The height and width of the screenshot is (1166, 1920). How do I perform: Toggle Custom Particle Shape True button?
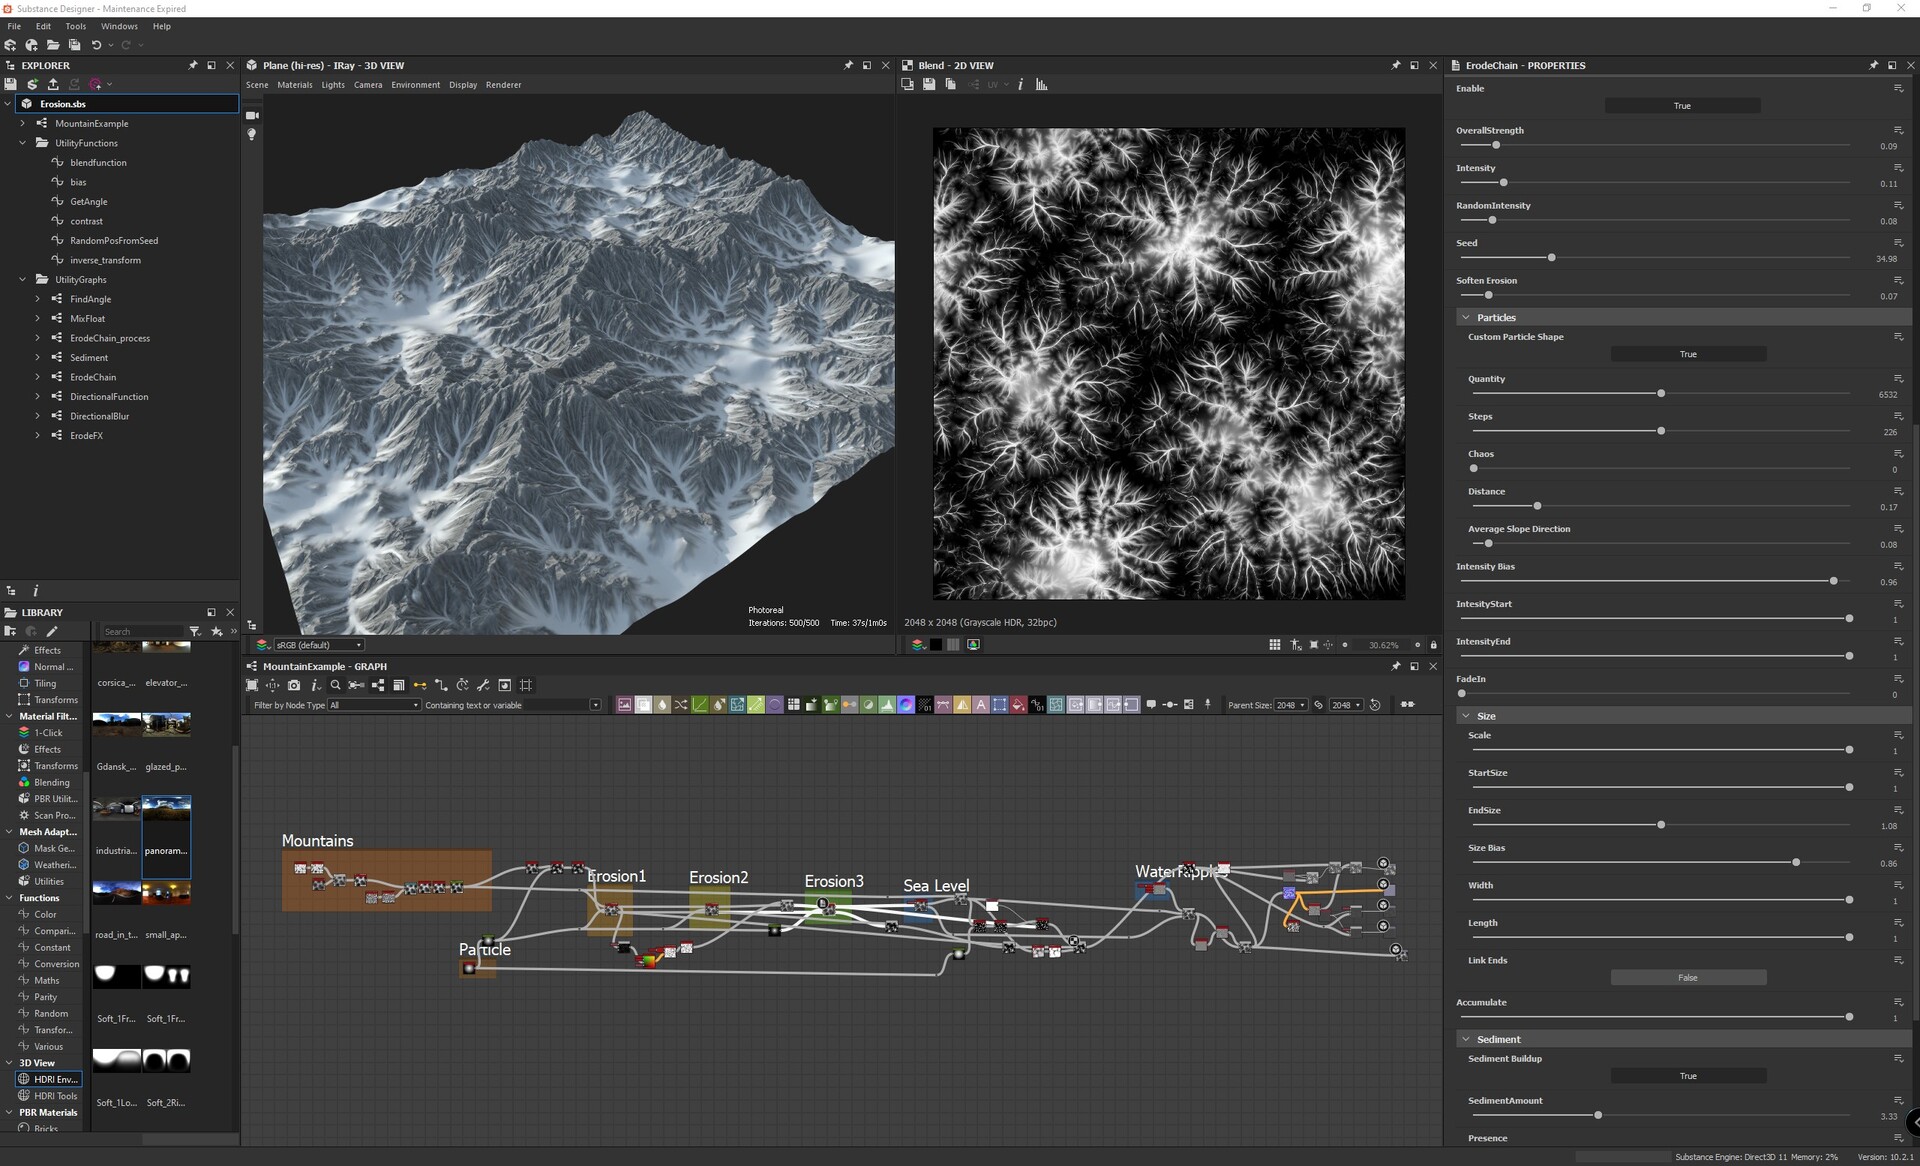(1687, 354)
